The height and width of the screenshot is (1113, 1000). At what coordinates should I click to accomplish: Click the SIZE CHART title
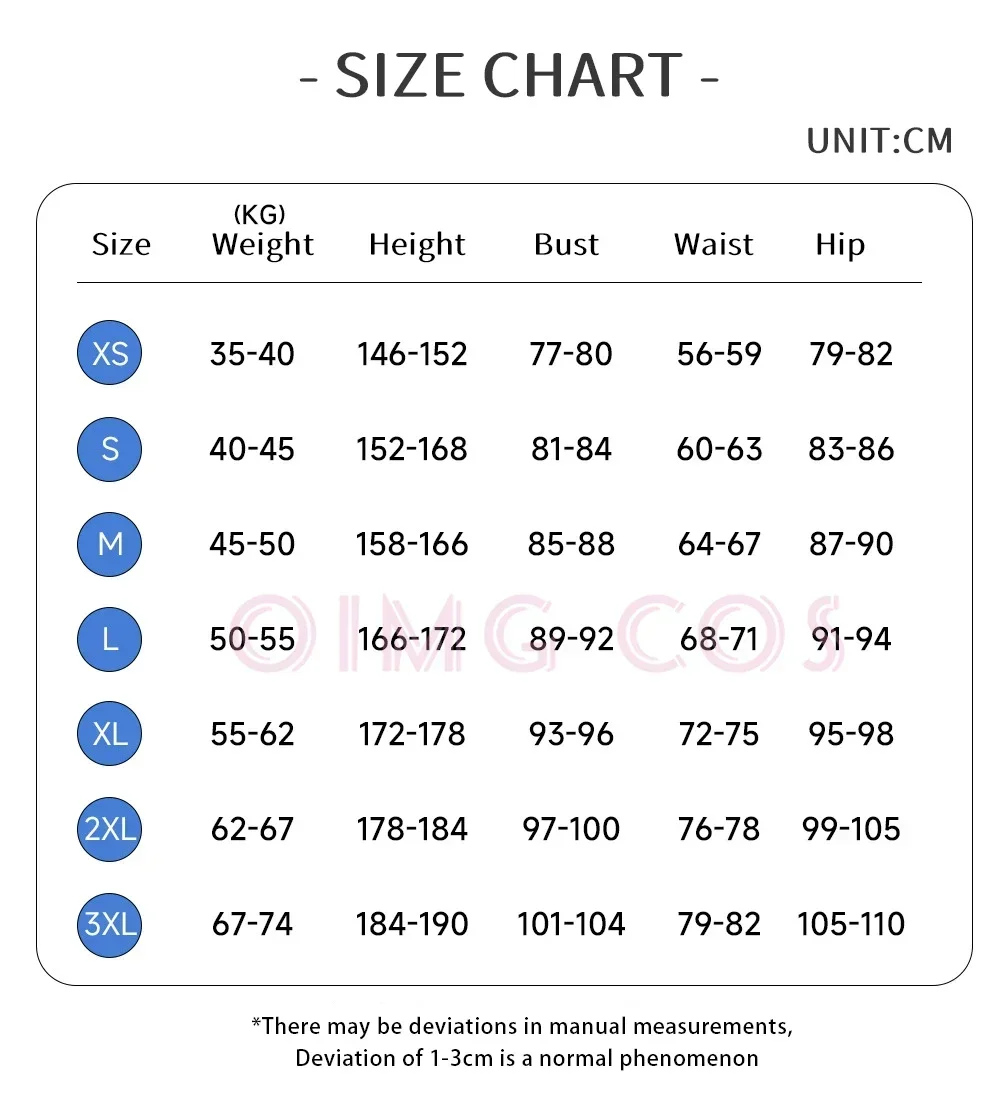click(509, 75)
